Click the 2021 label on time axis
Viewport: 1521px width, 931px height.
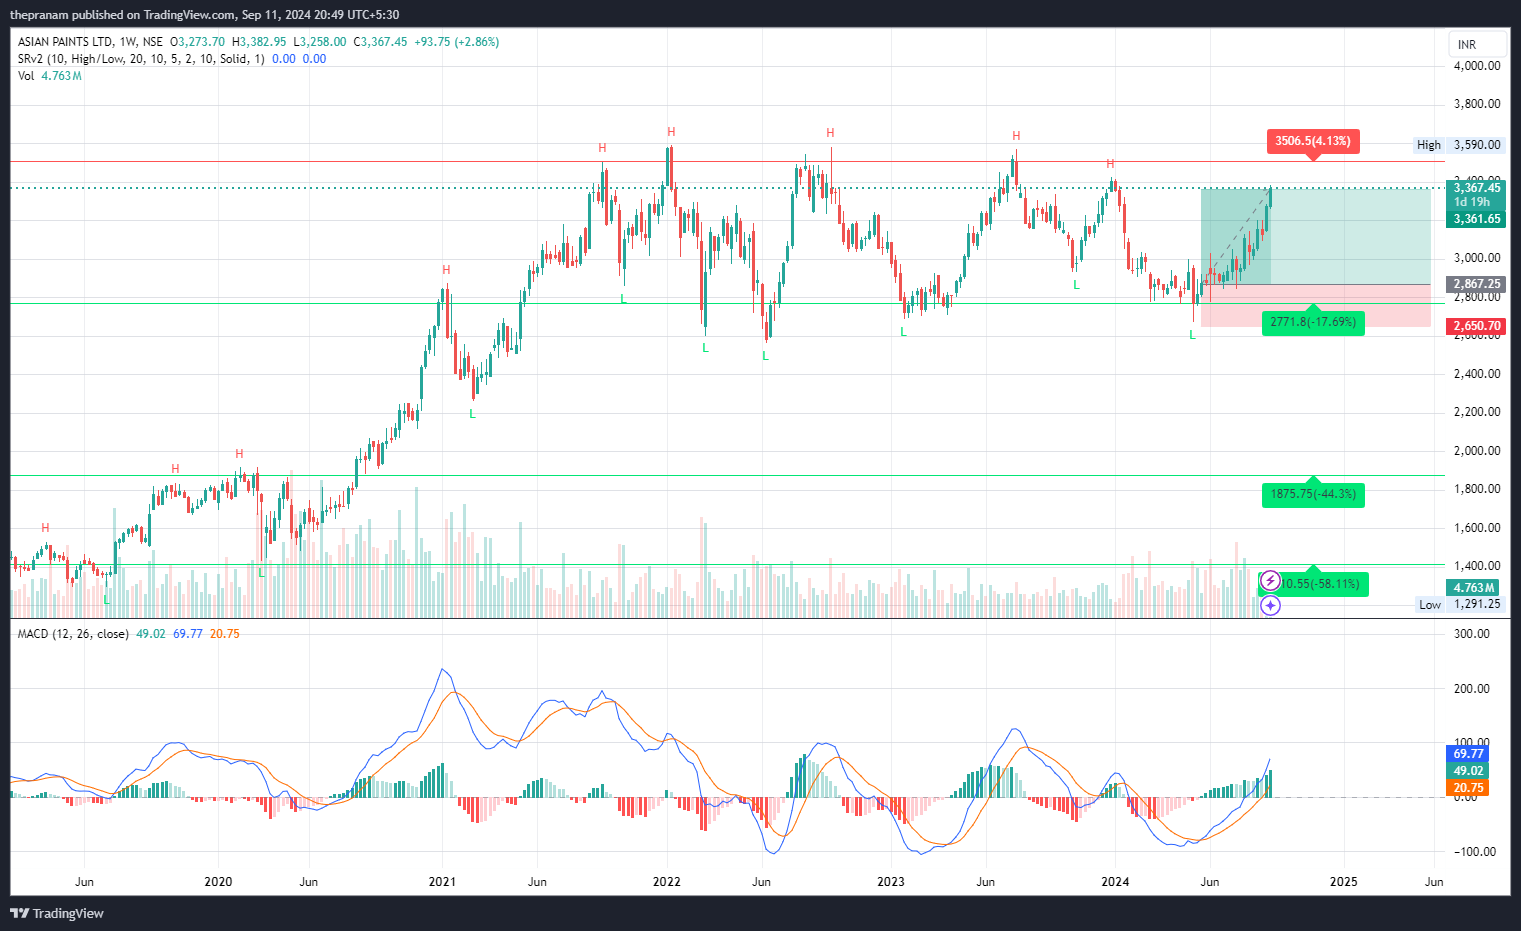tap(442, 882)
